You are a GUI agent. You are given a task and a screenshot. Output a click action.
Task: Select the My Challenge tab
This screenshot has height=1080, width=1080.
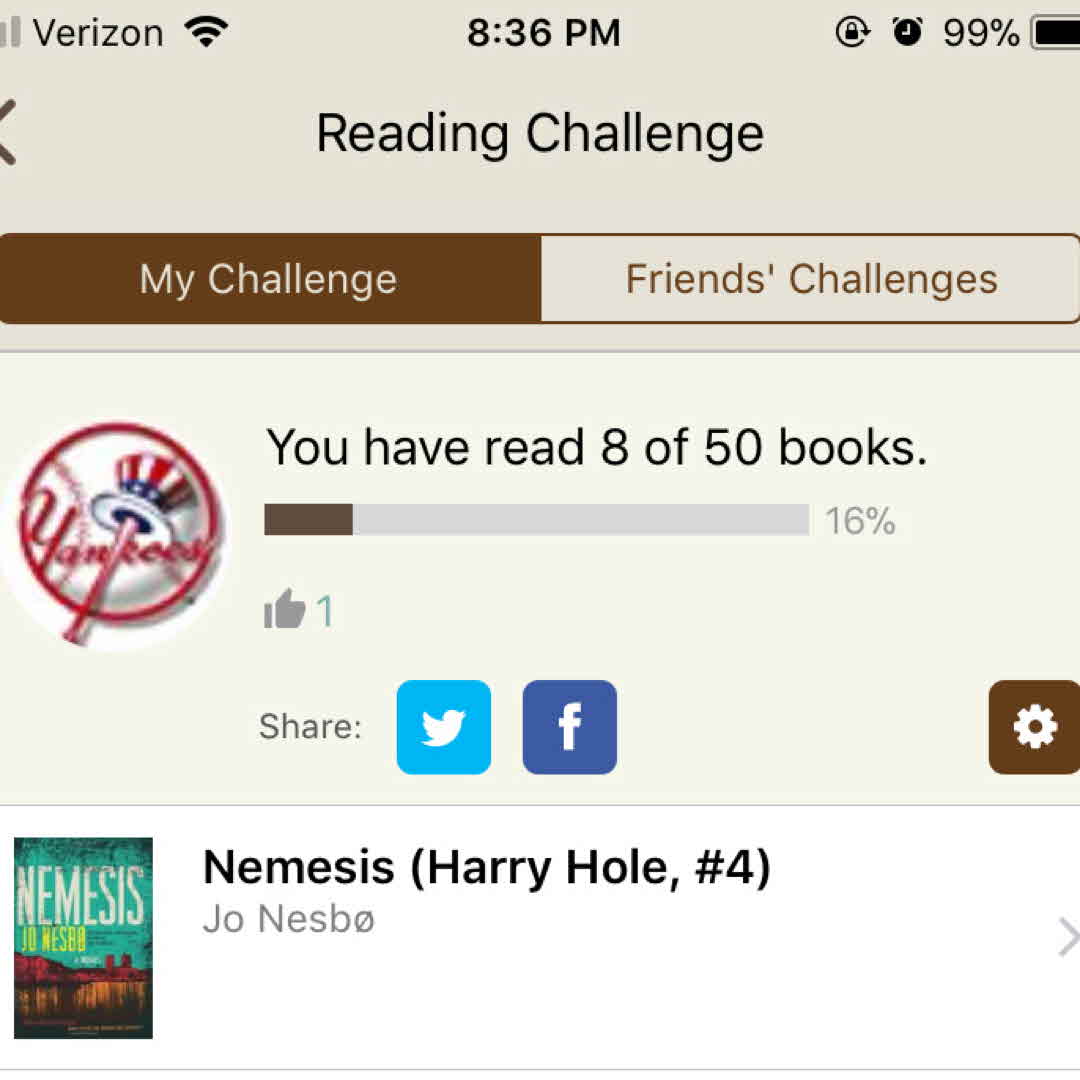[x=269, y=279]
